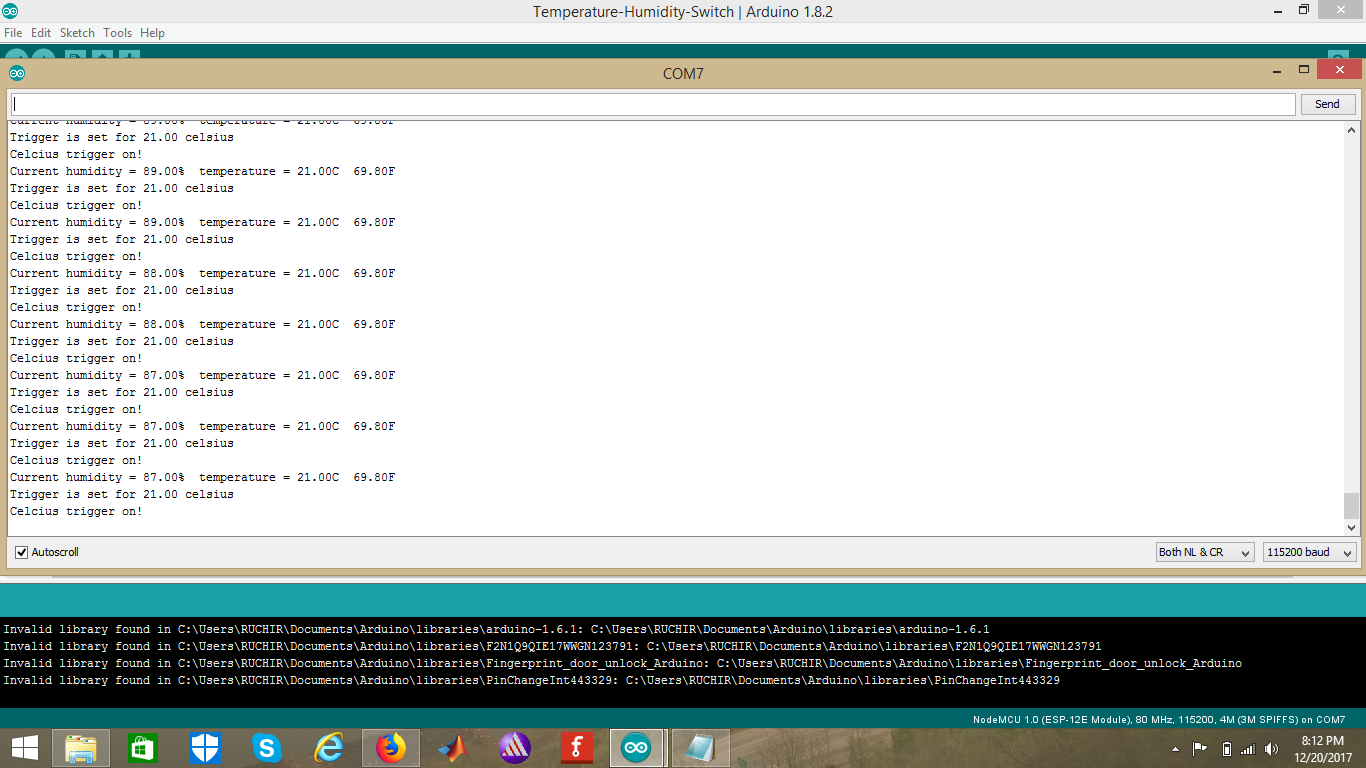This screenshot has width=1366, height=768.
Task: Click the serial output scrollbar down arrow
Action: tap(1352, 527)
